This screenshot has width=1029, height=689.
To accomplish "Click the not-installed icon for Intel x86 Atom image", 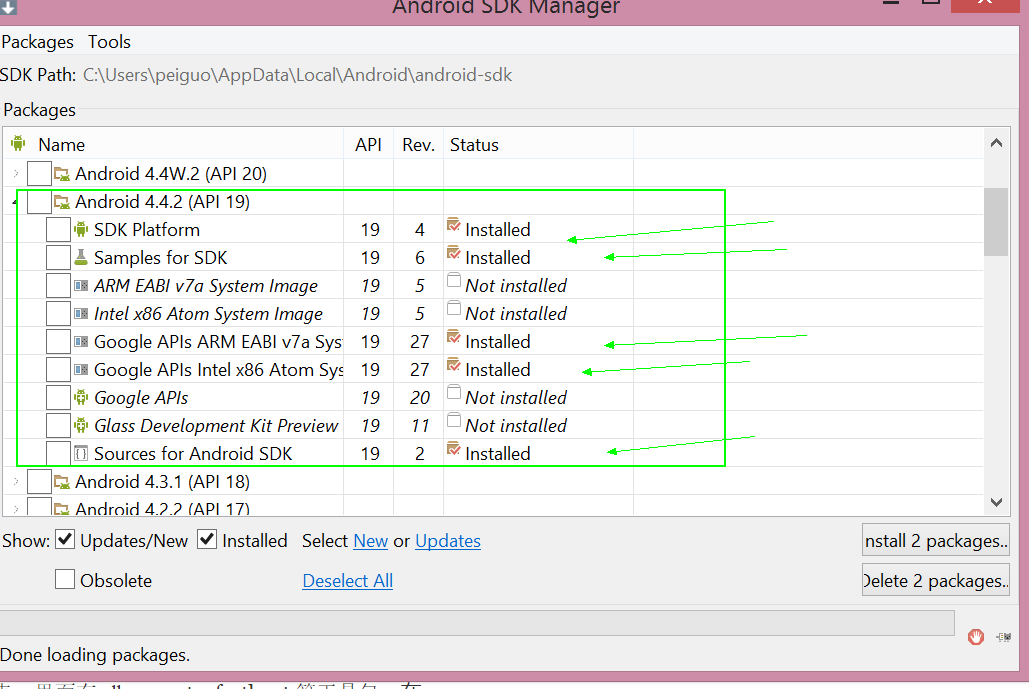I will tap(453, 309).
